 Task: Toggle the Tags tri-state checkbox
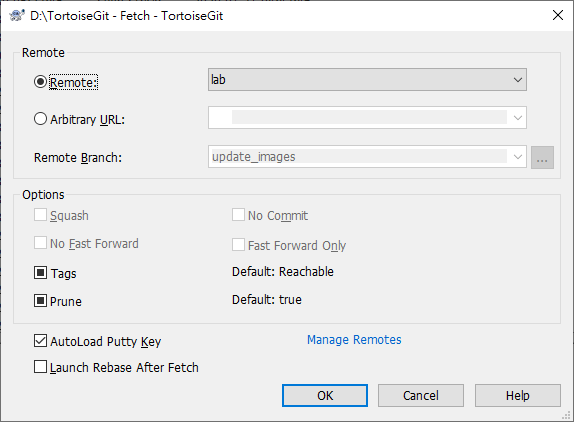pyautogui.click(x=40, y=273)
